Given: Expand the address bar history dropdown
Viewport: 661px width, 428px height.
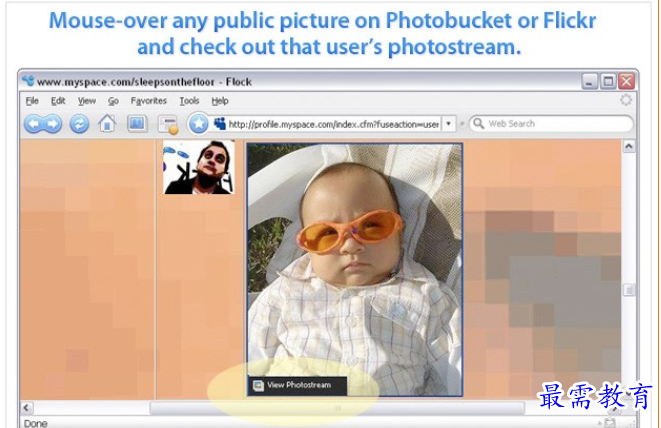Looking at the screenshot, I should [x=449, y=124].
